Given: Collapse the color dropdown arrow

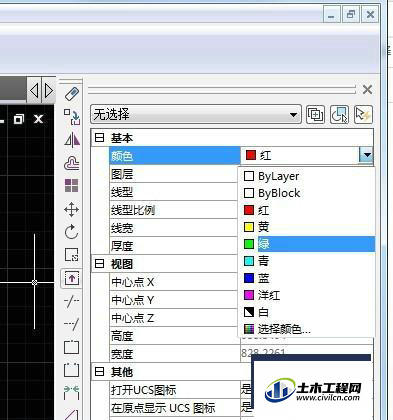Looking at the screenshot, I should coord(366,155).
